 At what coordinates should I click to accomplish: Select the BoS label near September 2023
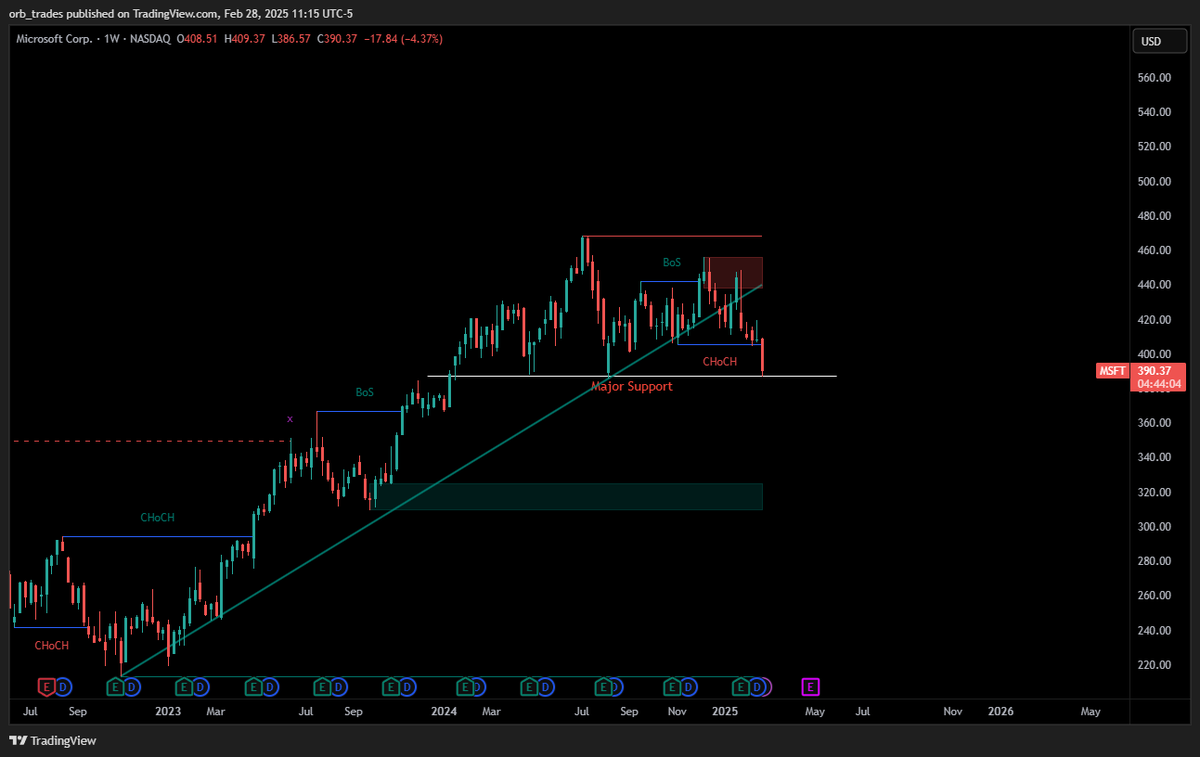(364, 393)
